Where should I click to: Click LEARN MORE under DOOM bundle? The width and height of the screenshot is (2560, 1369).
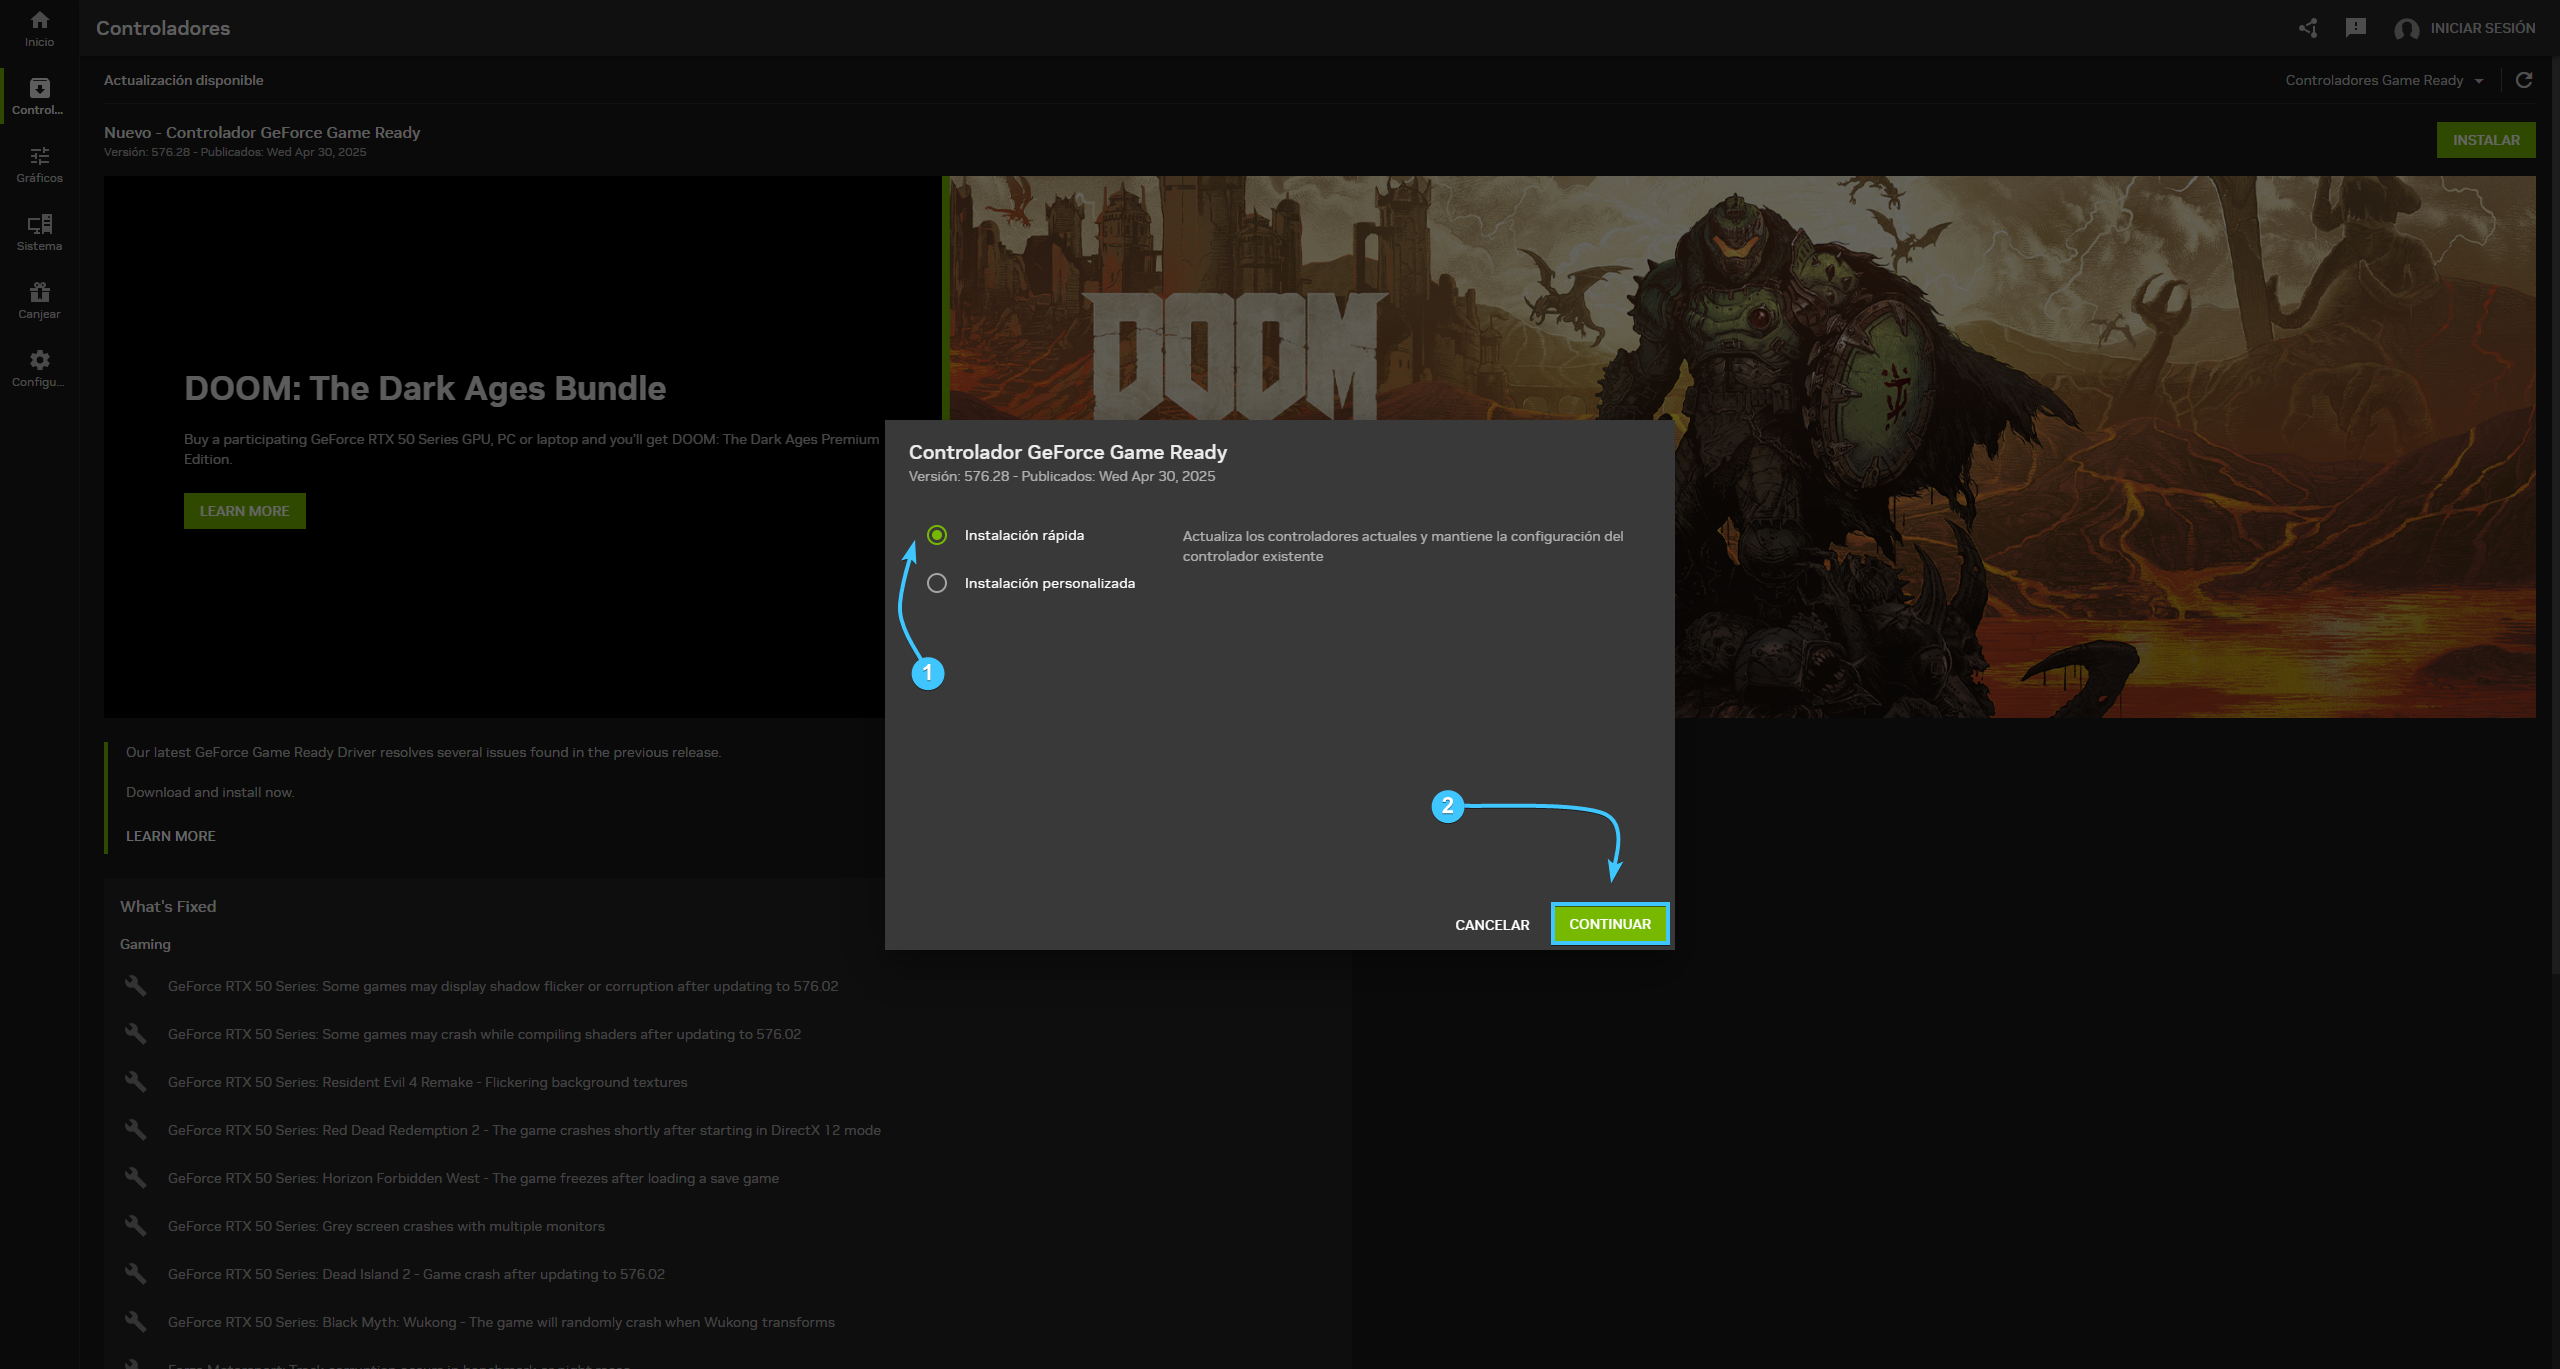click(244, 511)
